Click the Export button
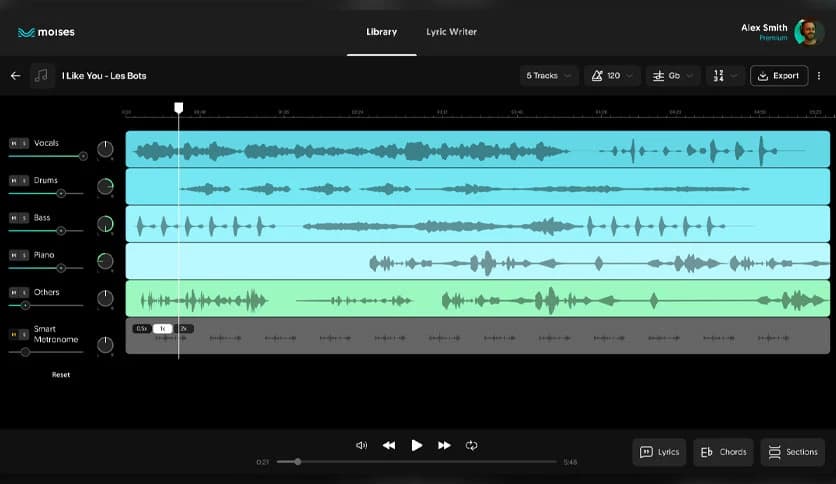836x484 pixels. tap(779, 76)
